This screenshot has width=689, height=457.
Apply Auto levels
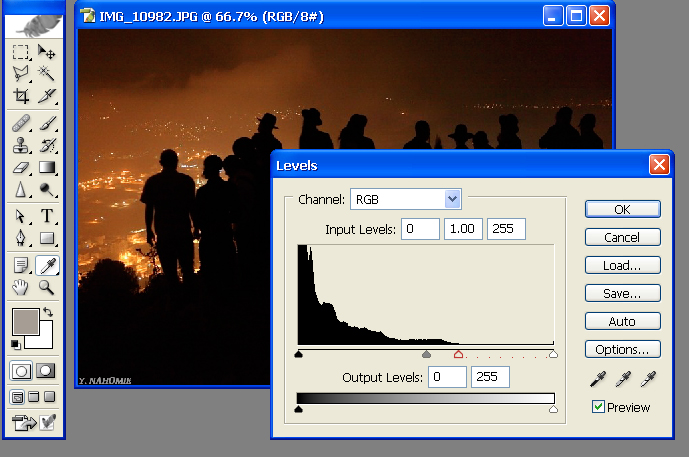622,321
